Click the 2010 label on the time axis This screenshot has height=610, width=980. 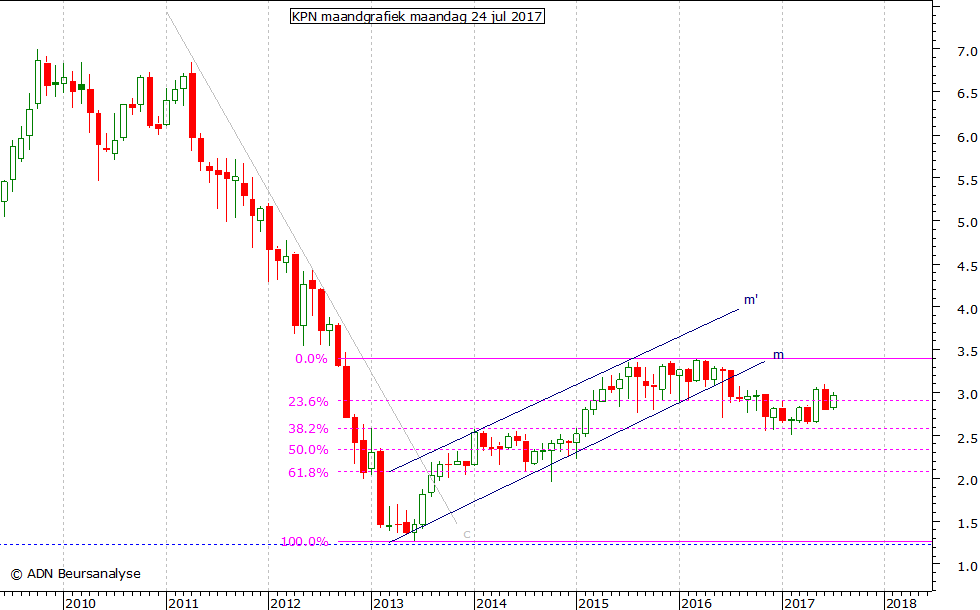[81, 603]
